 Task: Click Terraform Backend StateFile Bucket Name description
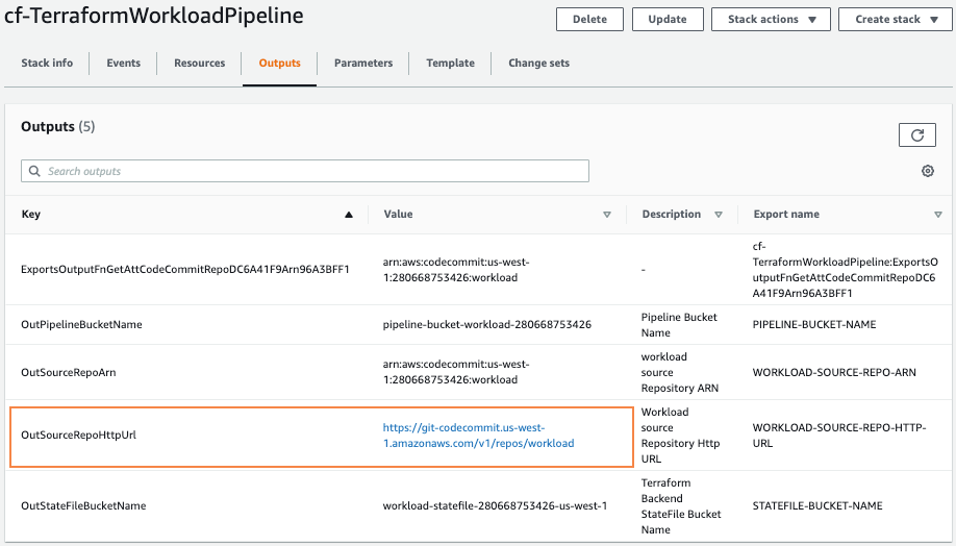click(681, 506)
